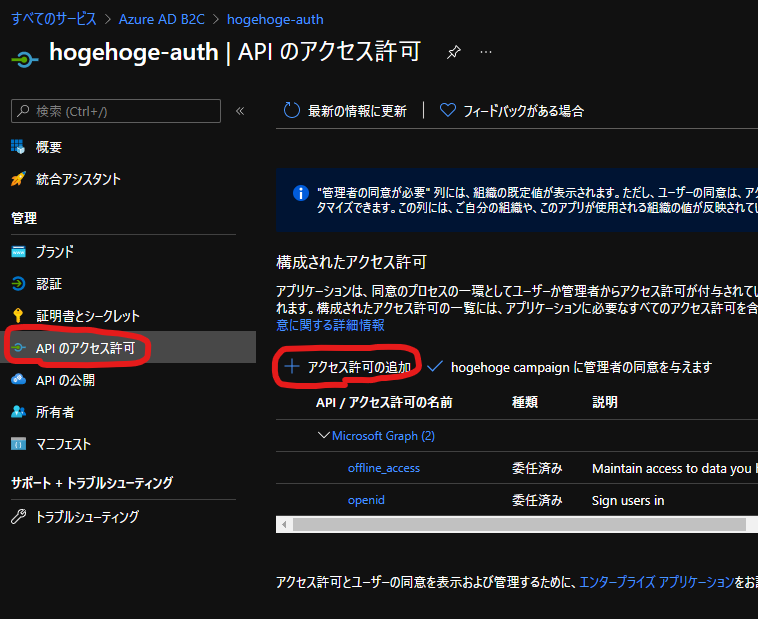Click API / アクセス許可の名前 column header

[x=384, y=402]
